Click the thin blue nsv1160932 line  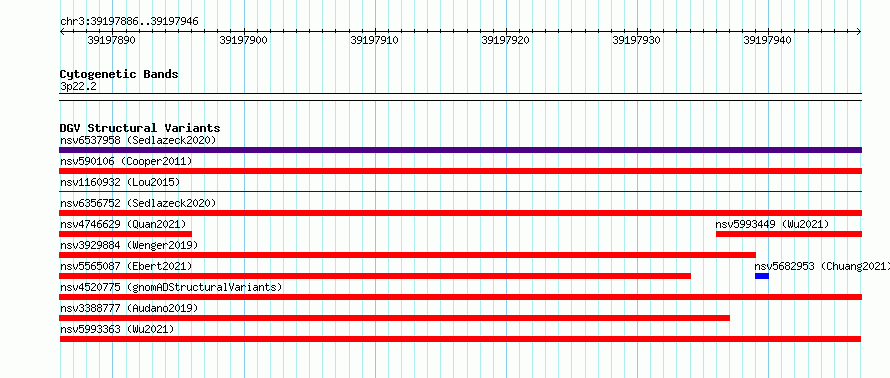[x=460, y=192]
